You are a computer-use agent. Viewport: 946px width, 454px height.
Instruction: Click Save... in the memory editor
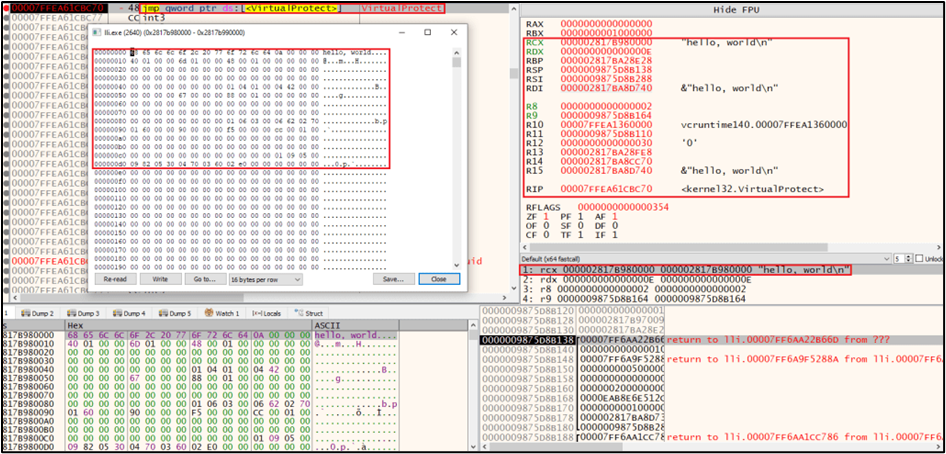coord(393,279)
